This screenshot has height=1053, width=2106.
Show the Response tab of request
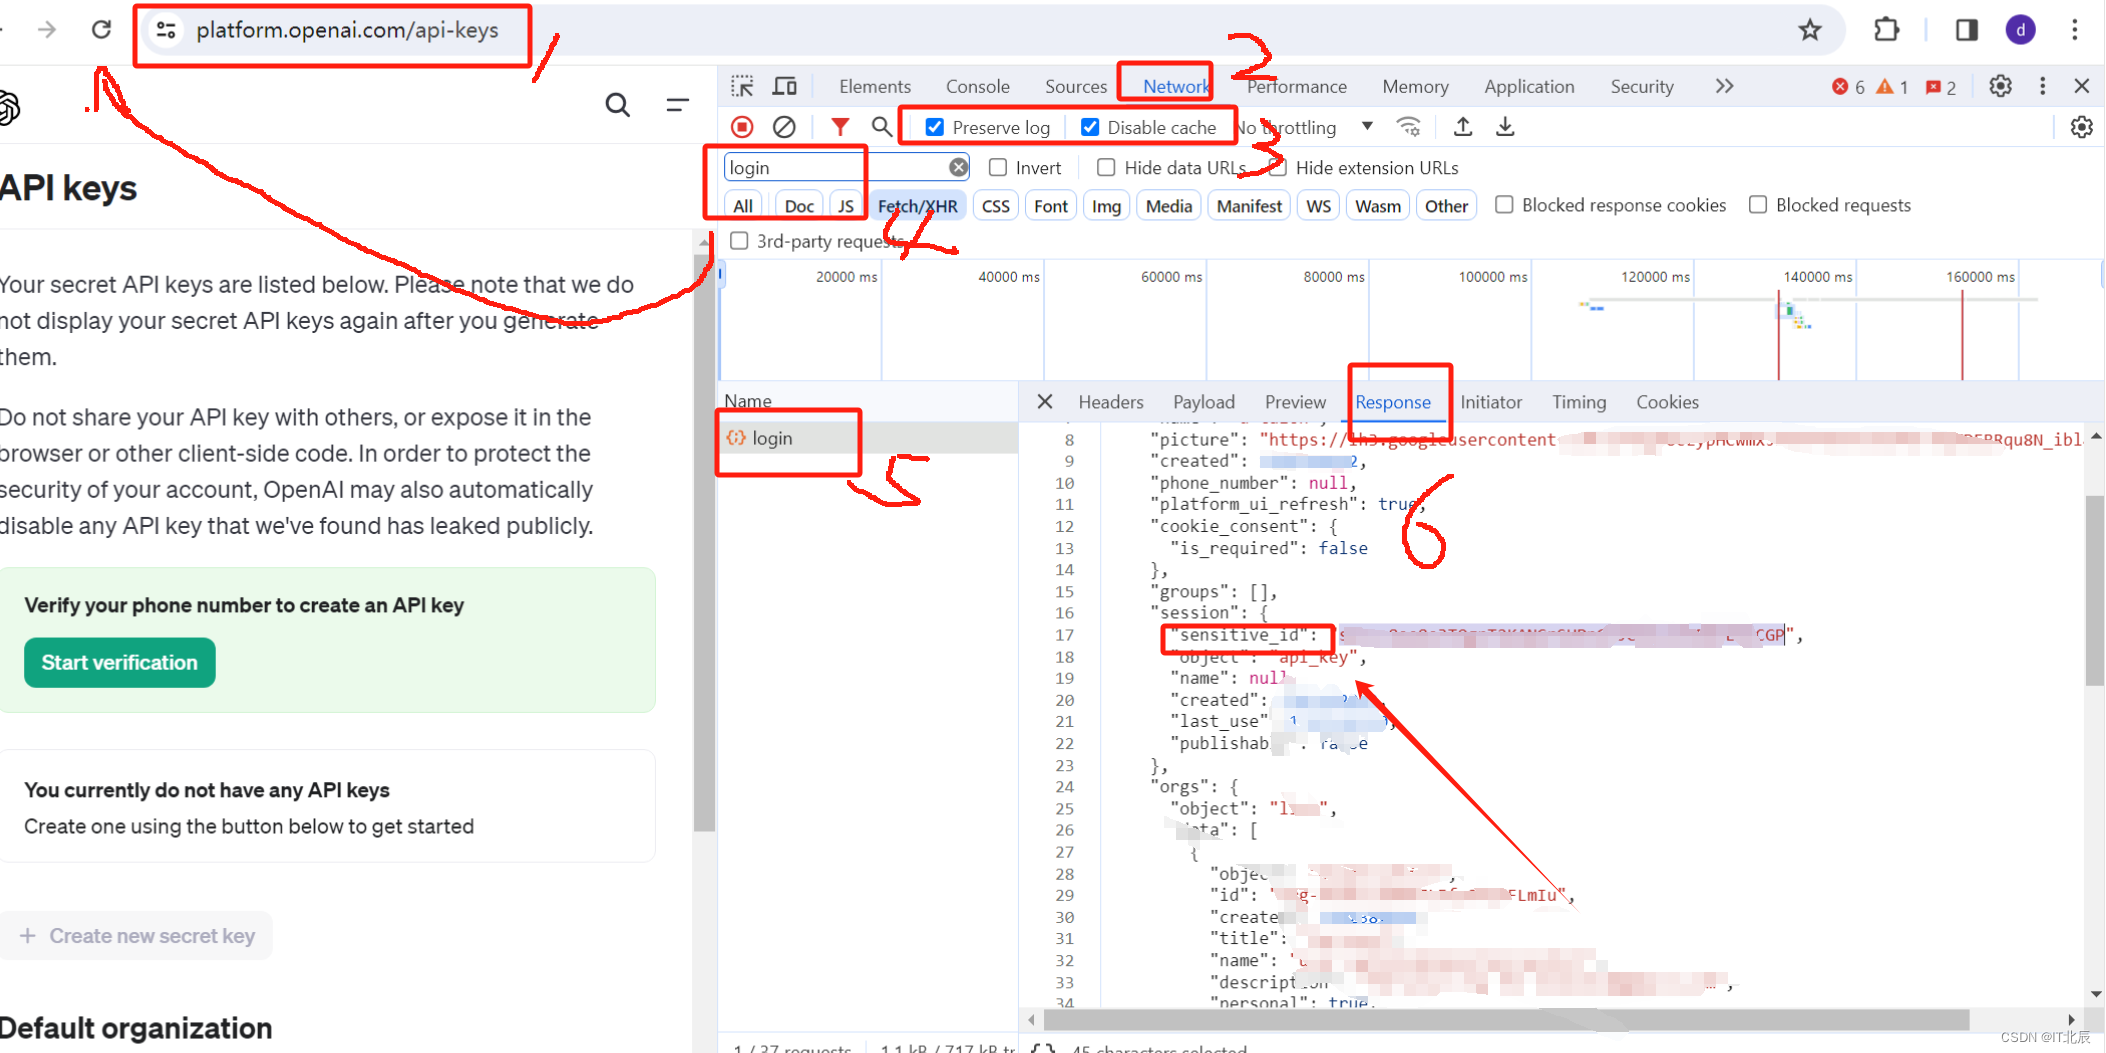point(1393,401)
